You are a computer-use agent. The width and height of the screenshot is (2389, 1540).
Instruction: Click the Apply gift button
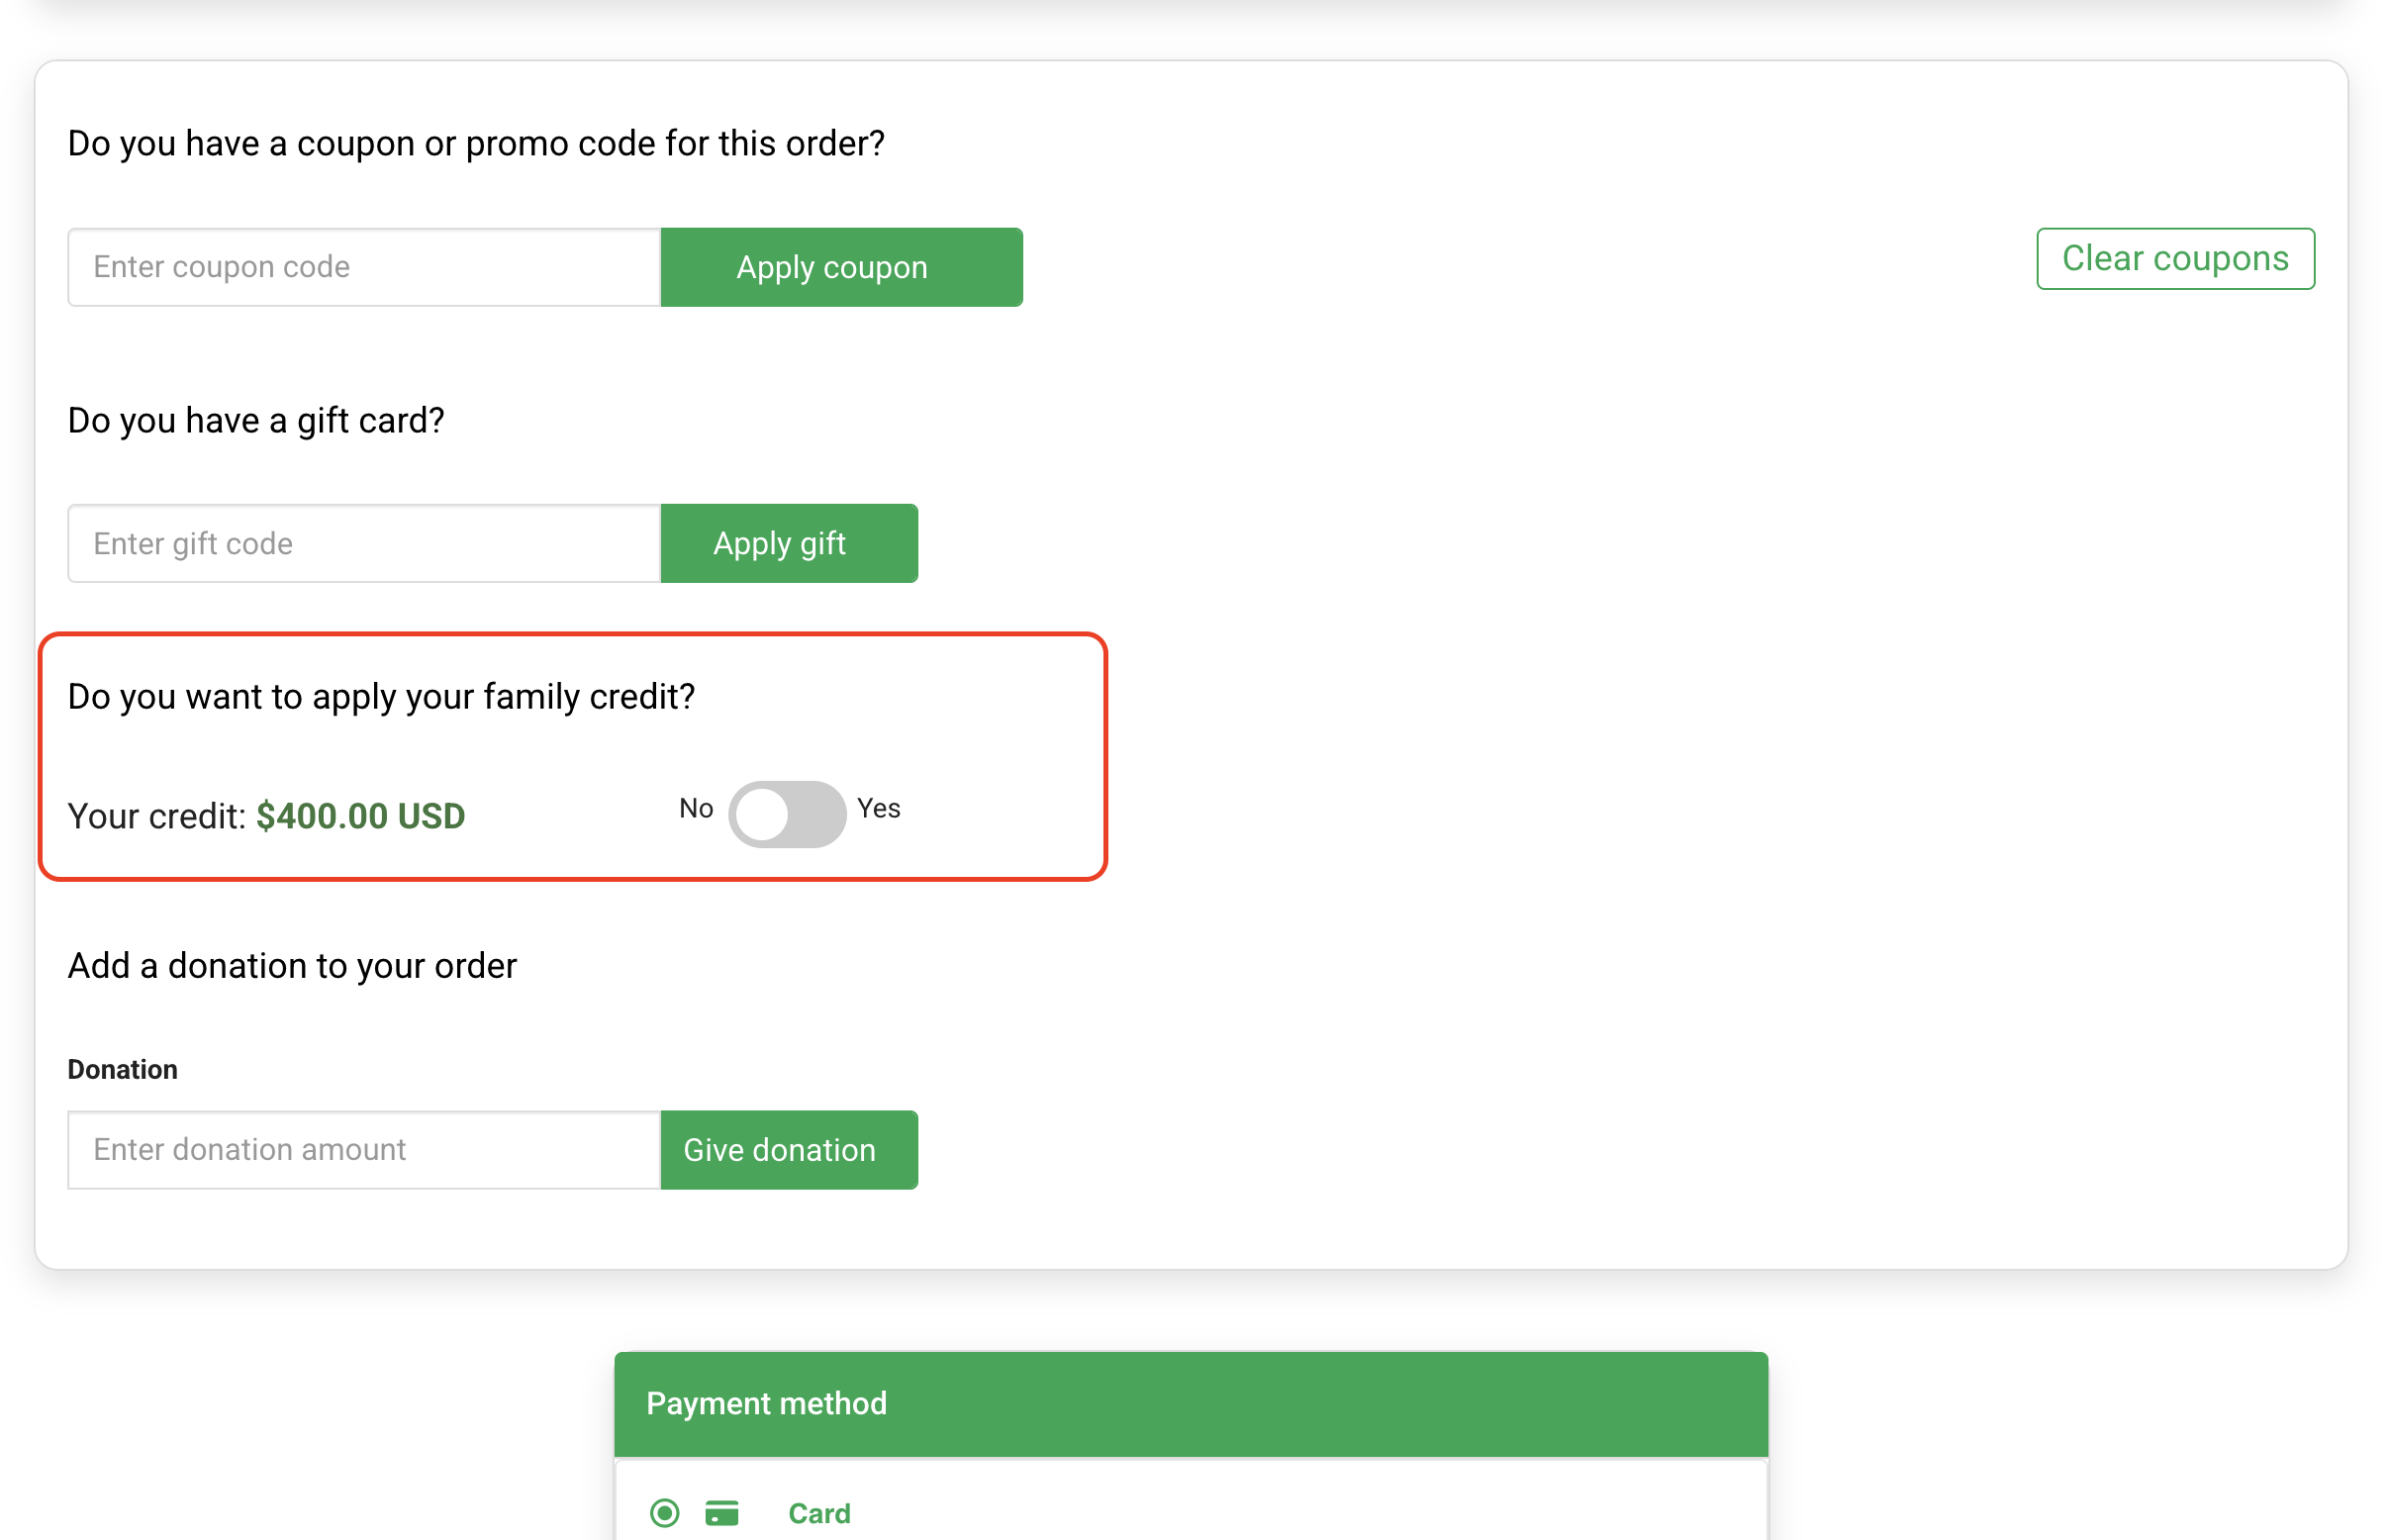(789, 543)
